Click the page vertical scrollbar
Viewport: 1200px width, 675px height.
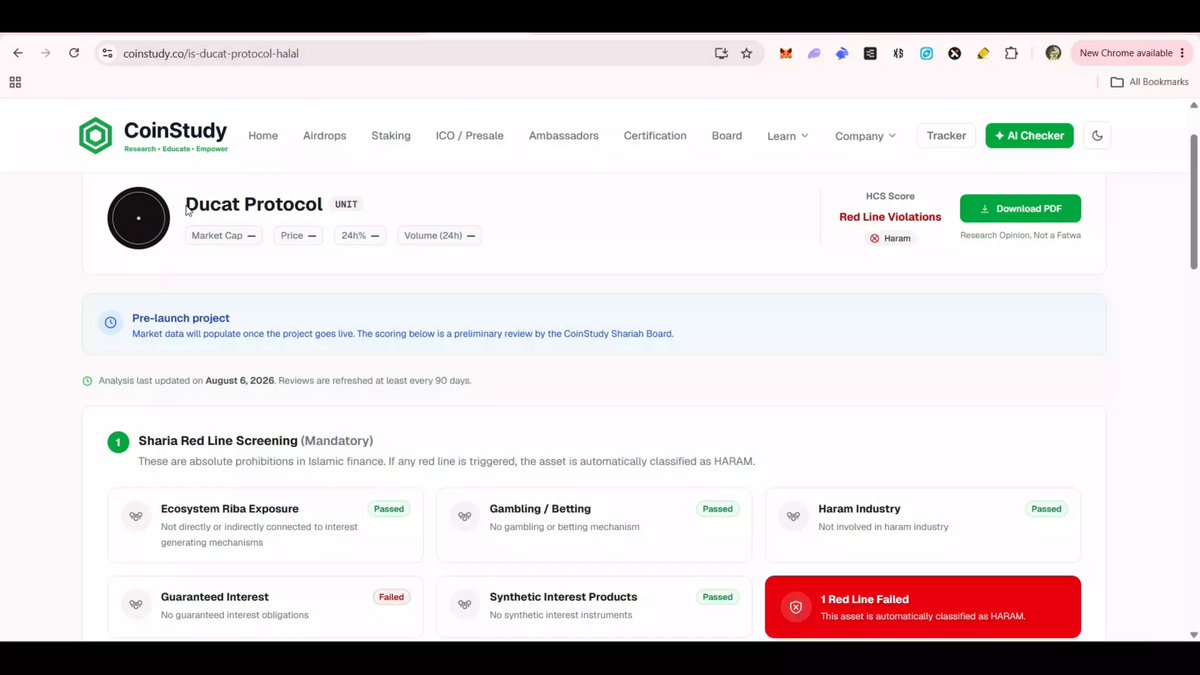(x=1193, y=200)
